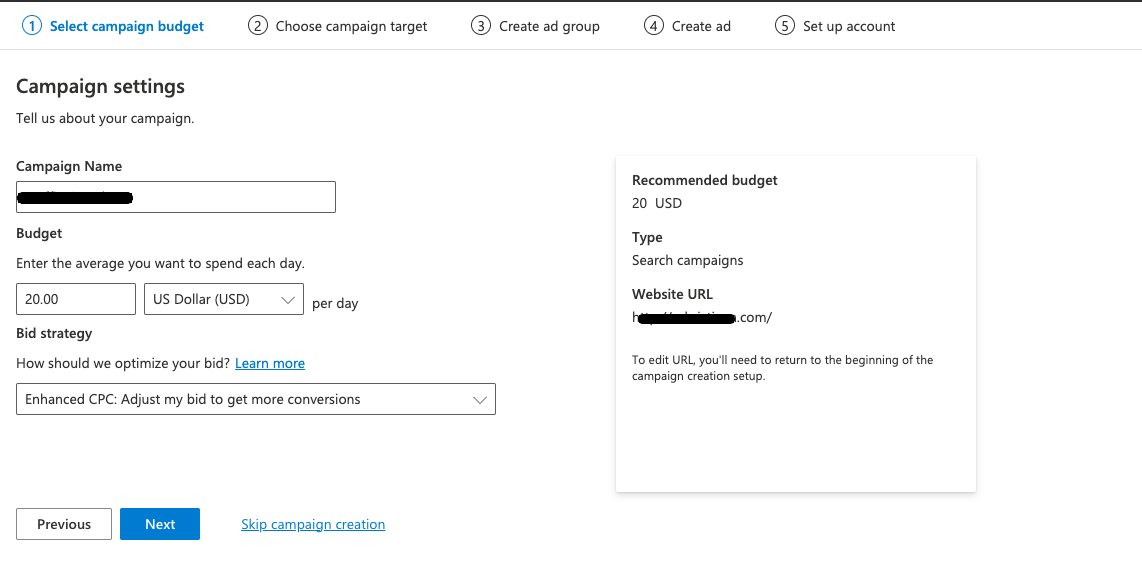
Task: Click the Recommended budget 20 USD value
Action: [657, 203]
